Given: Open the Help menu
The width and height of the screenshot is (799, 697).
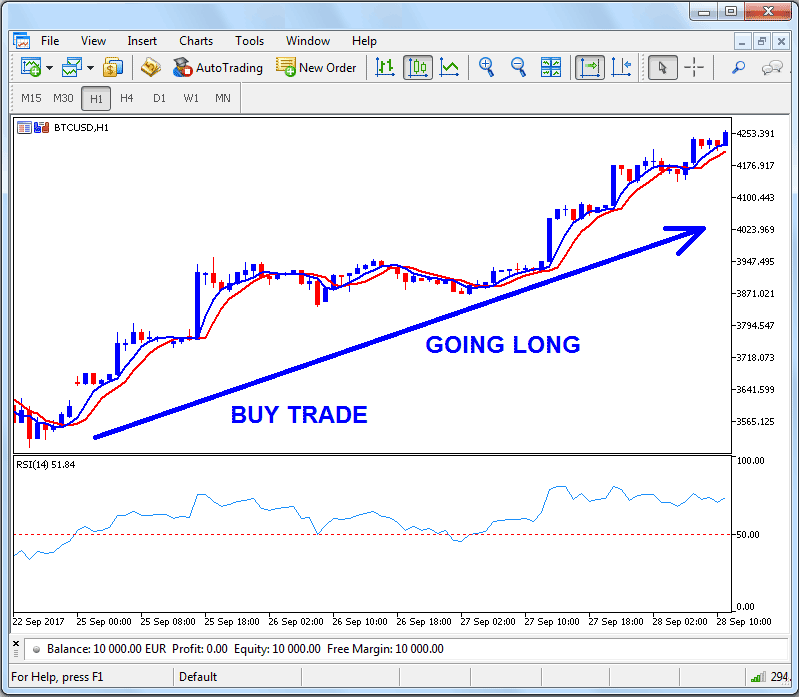Looking at the screenshot, I should tap(364, 41).
